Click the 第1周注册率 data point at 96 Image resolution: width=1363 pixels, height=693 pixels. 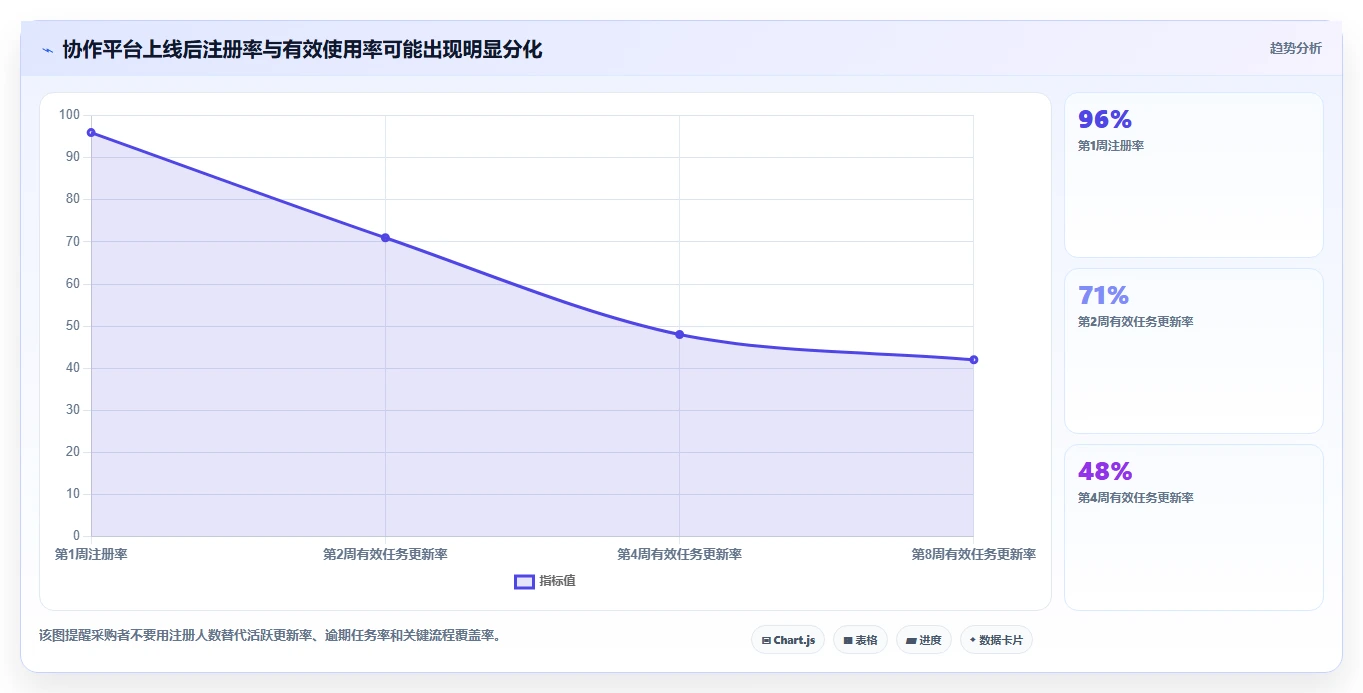click(91, 132)
